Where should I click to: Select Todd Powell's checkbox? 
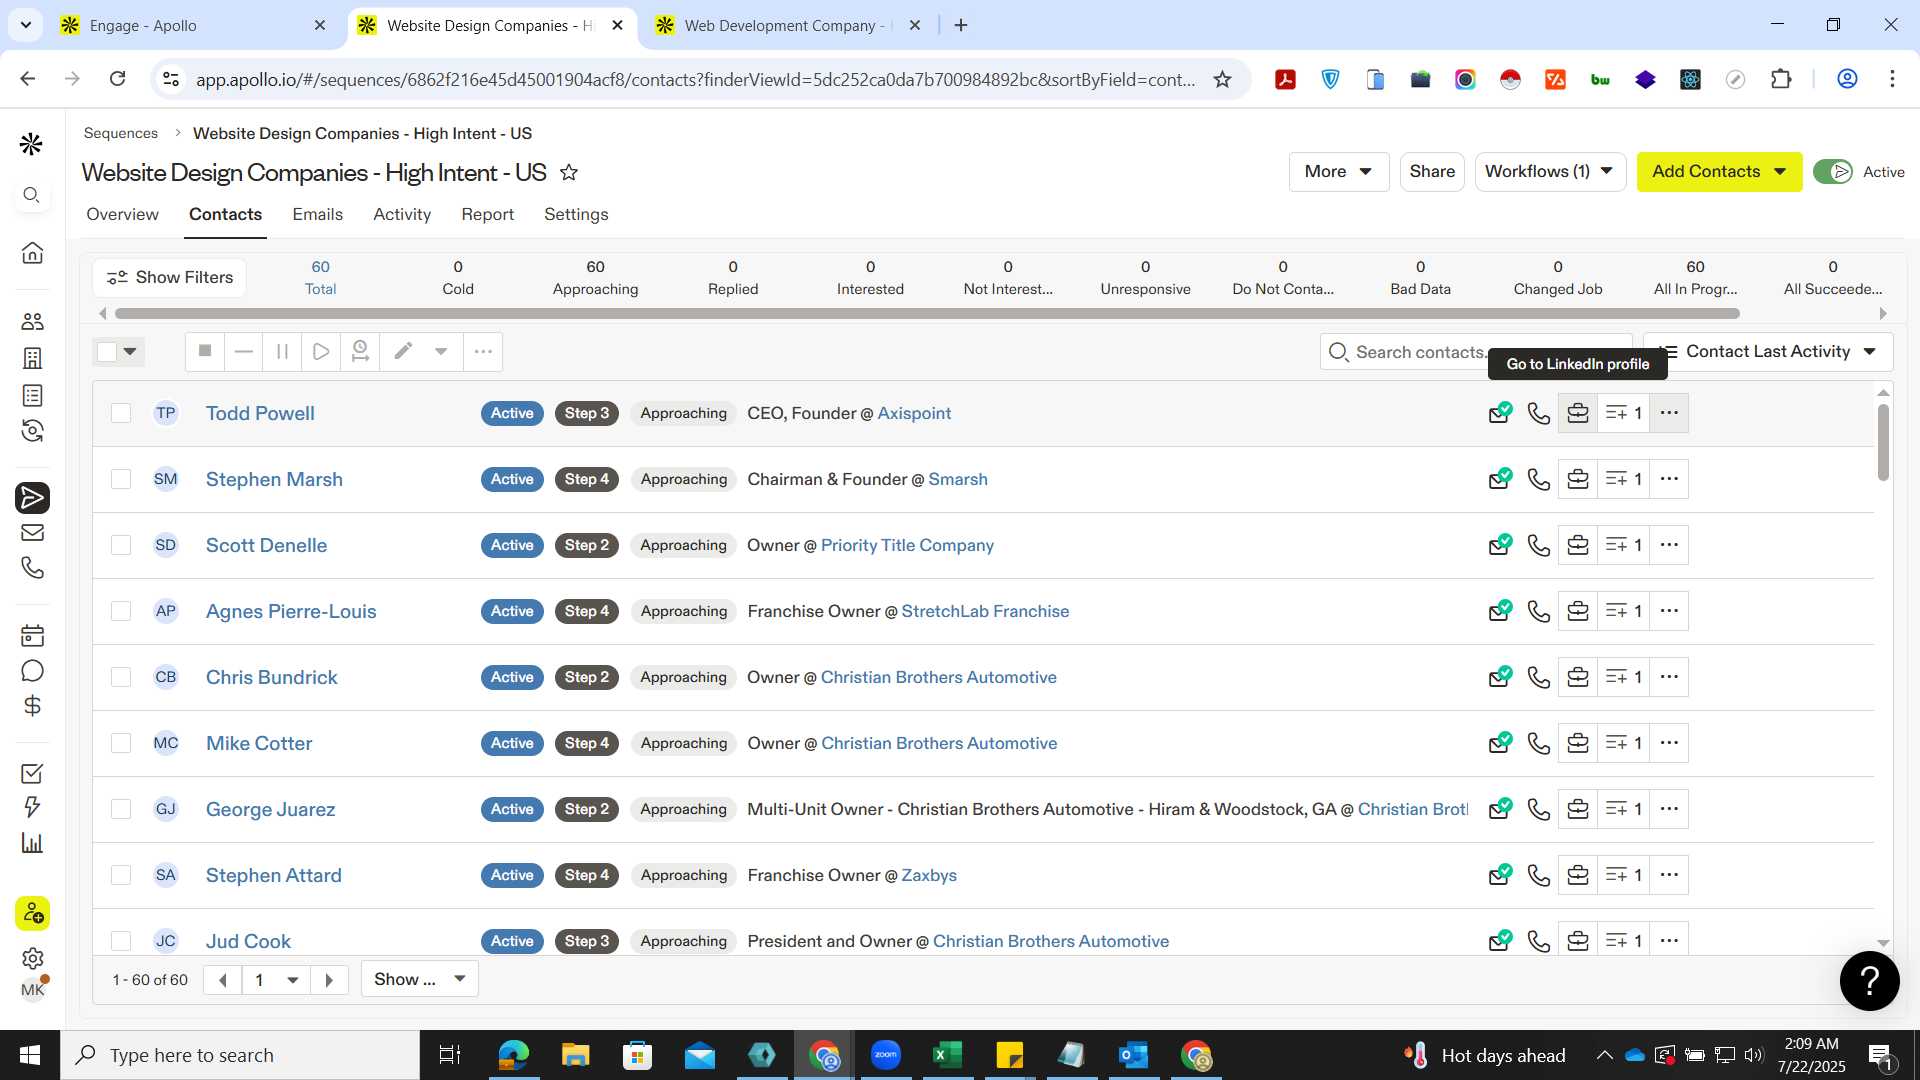click(121, 413)
